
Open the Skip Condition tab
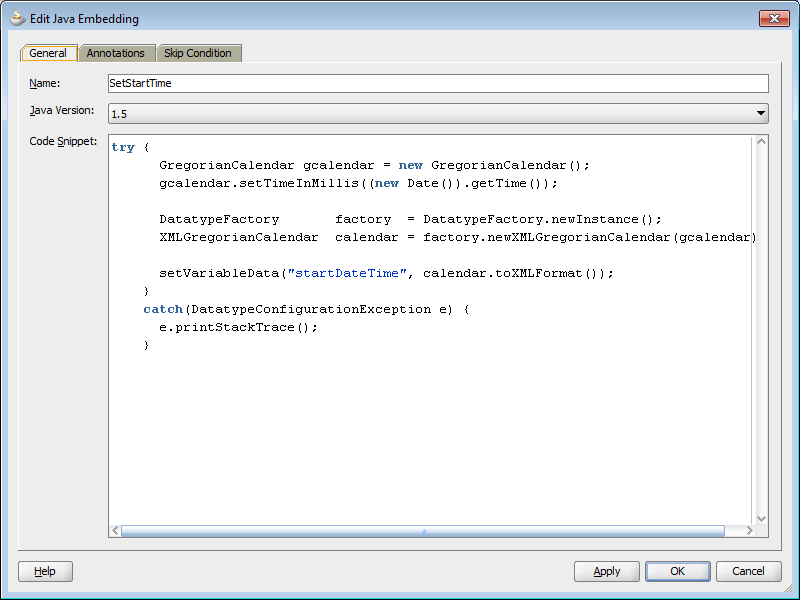[198, 53]
